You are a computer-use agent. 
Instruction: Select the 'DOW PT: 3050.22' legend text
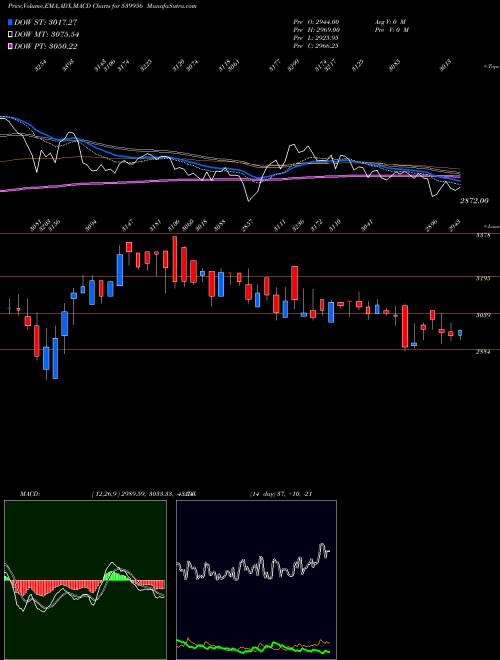tap(45, 46)
